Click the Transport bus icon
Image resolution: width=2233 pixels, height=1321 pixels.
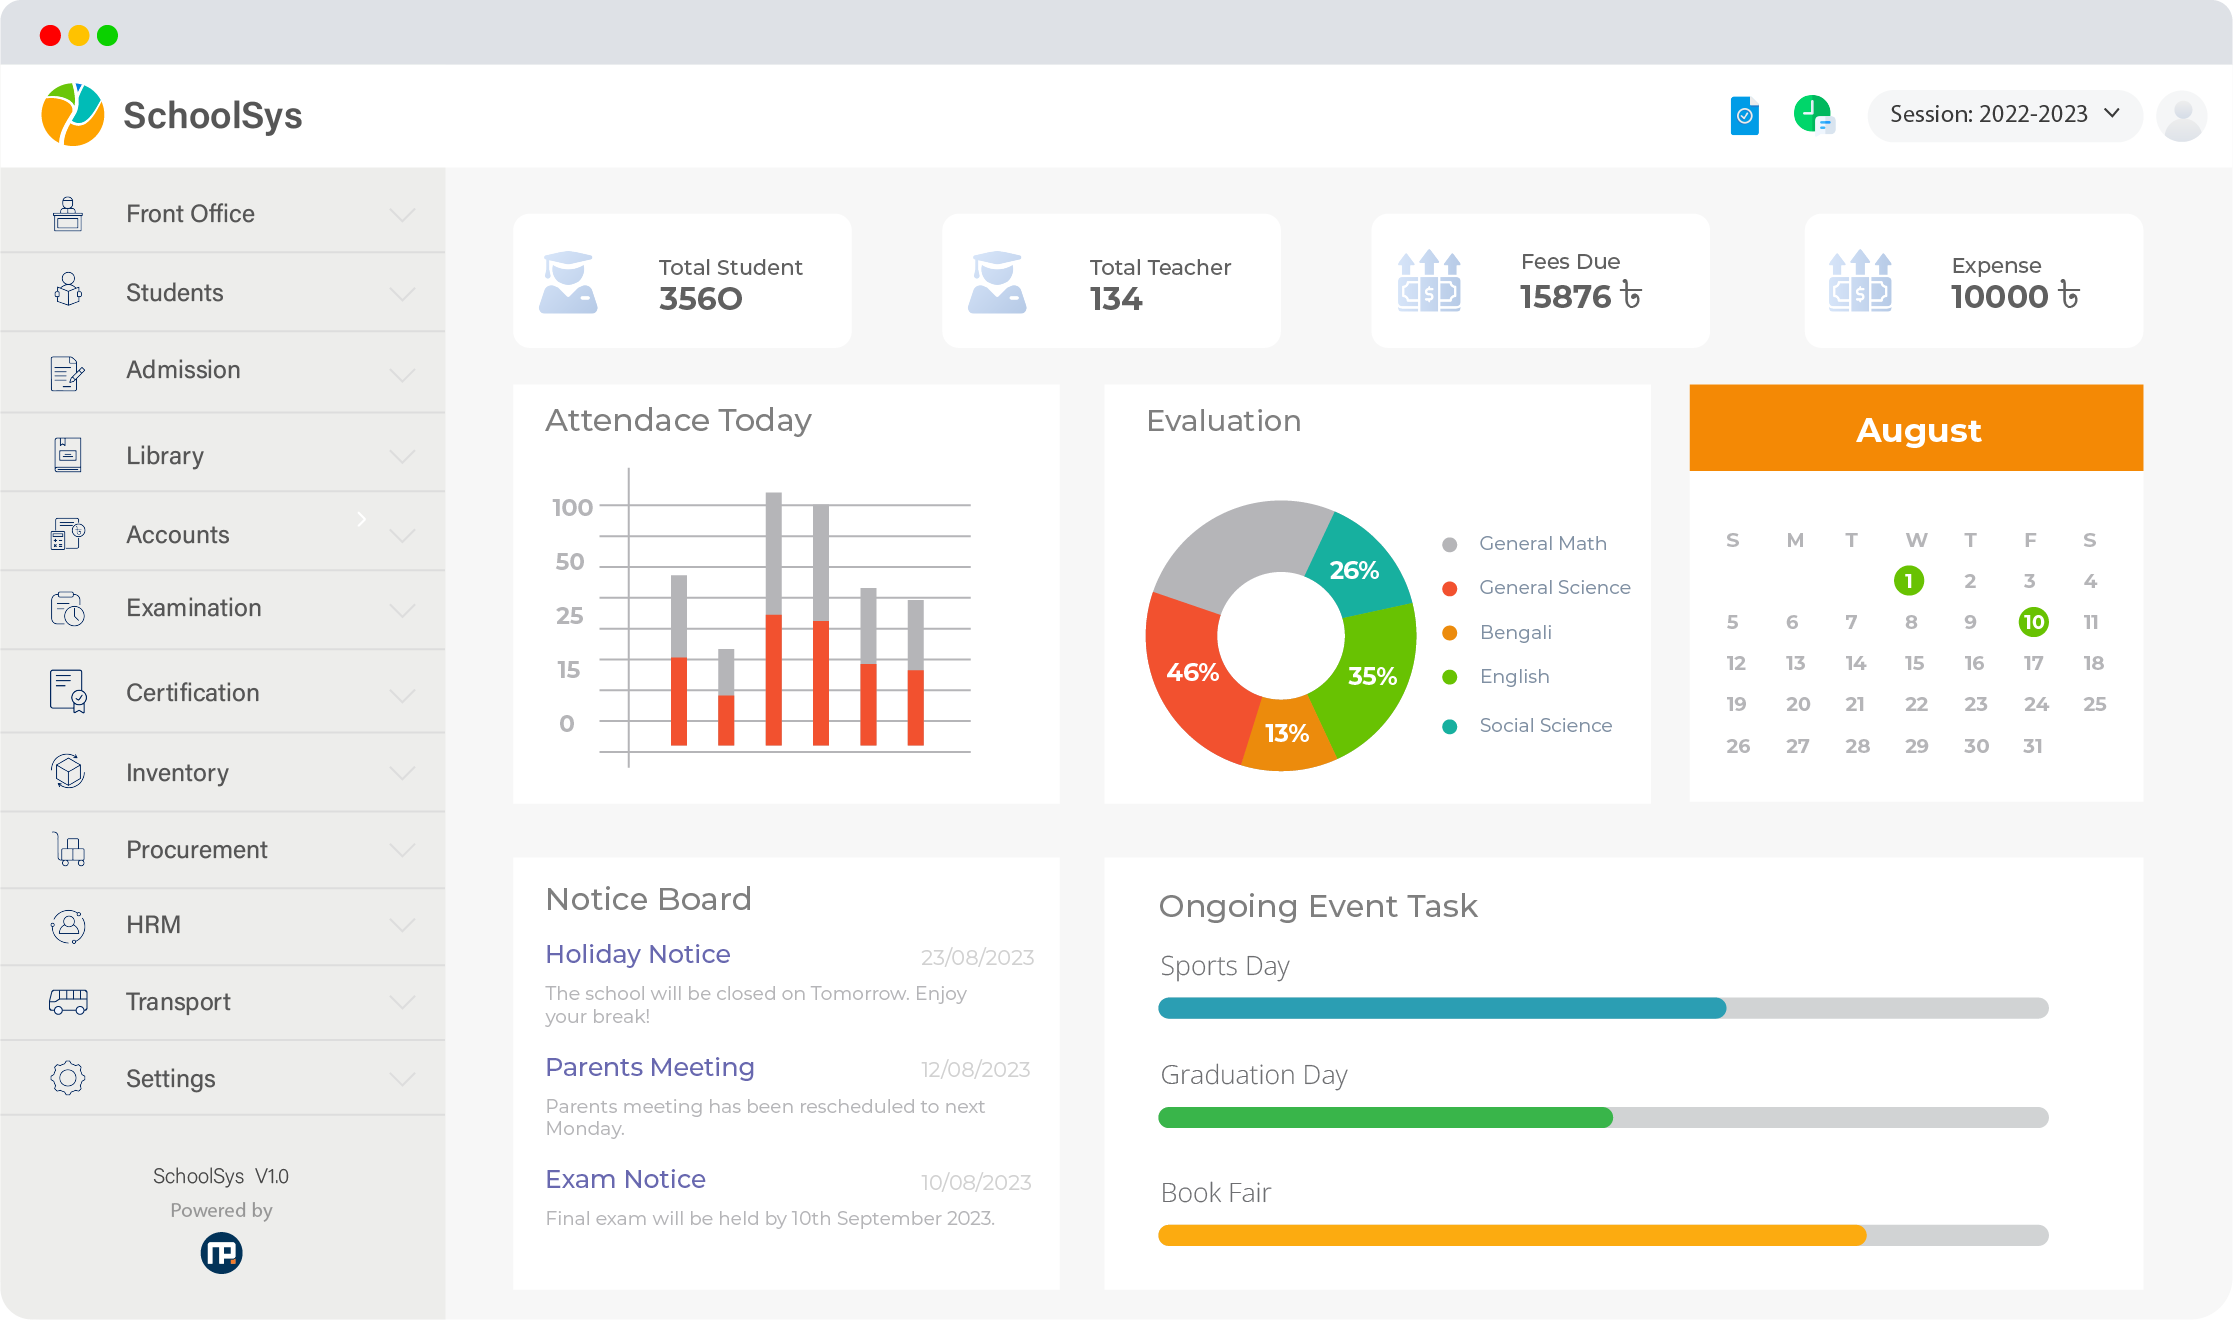pos(67,1000)
